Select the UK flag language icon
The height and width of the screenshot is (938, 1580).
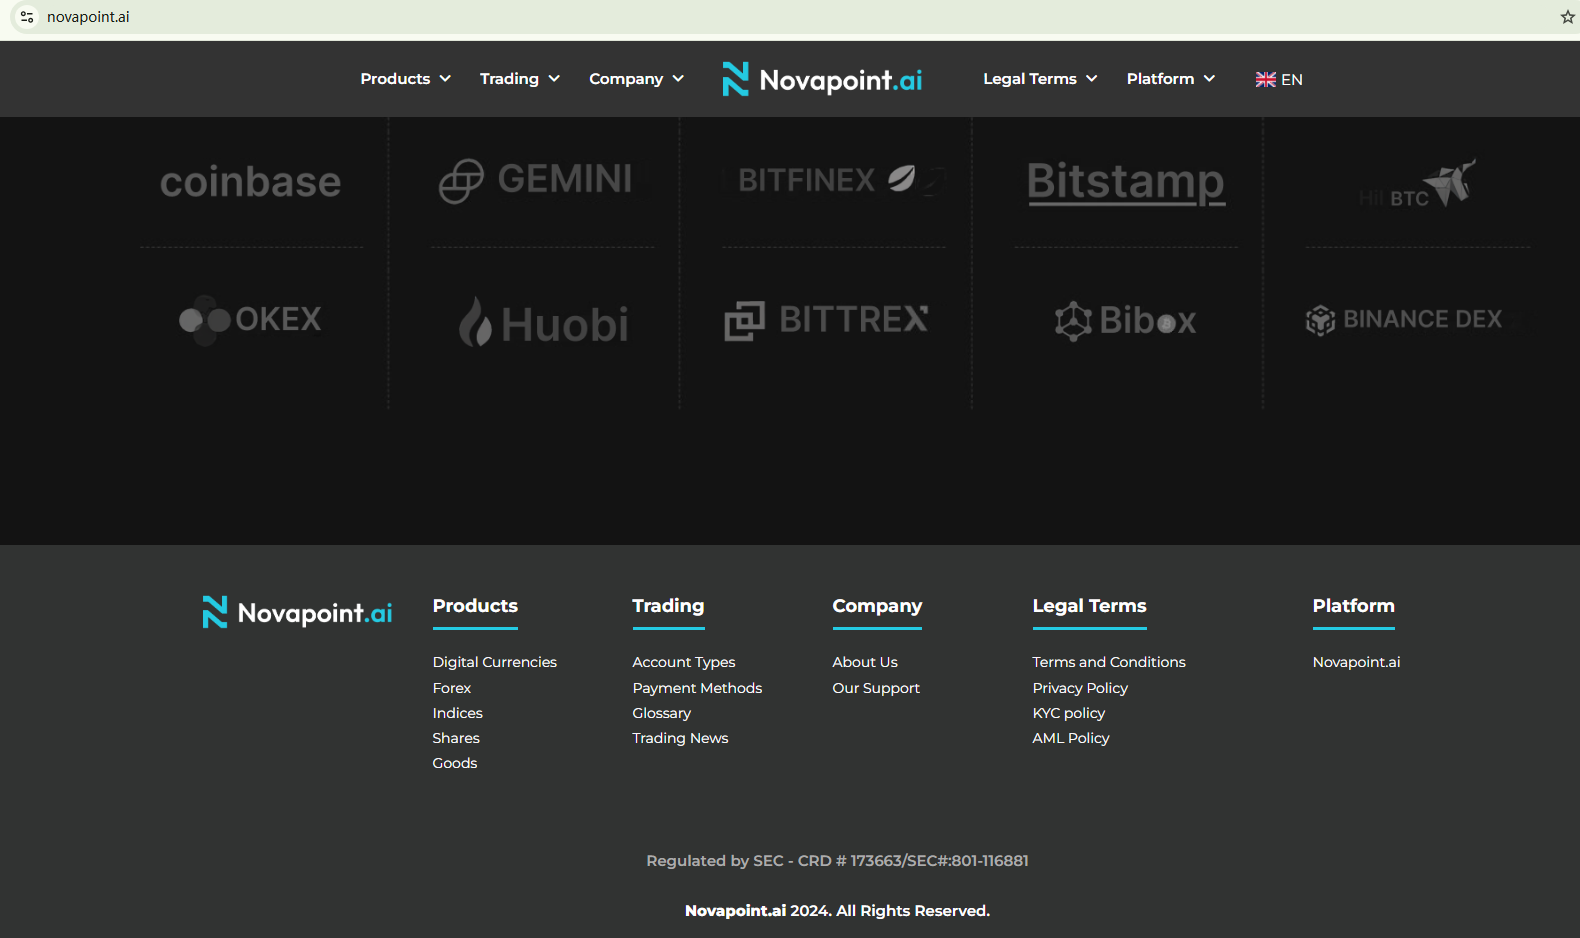coord(1265,79)
